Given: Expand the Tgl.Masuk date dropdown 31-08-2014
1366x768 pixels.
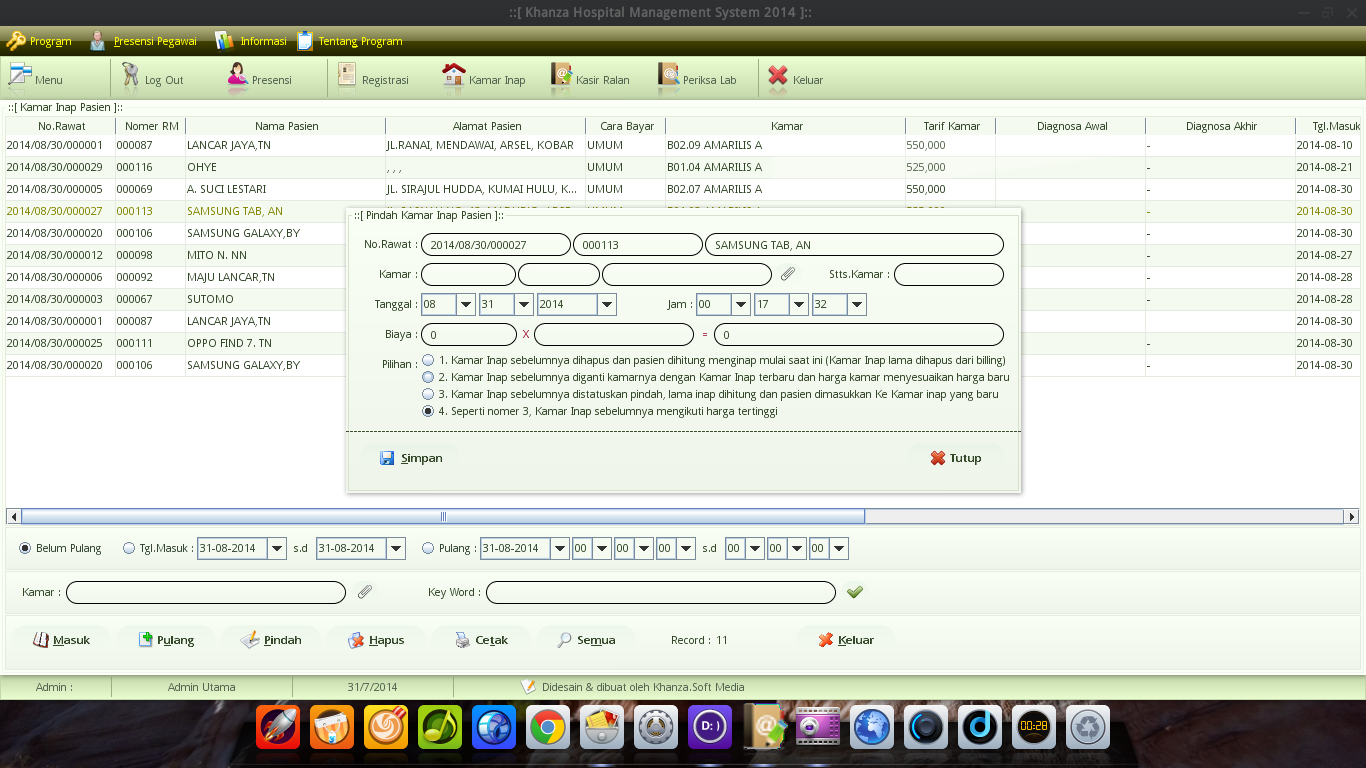Looking at the screenshot, I should pyautogui.click(x=277, y=548).
